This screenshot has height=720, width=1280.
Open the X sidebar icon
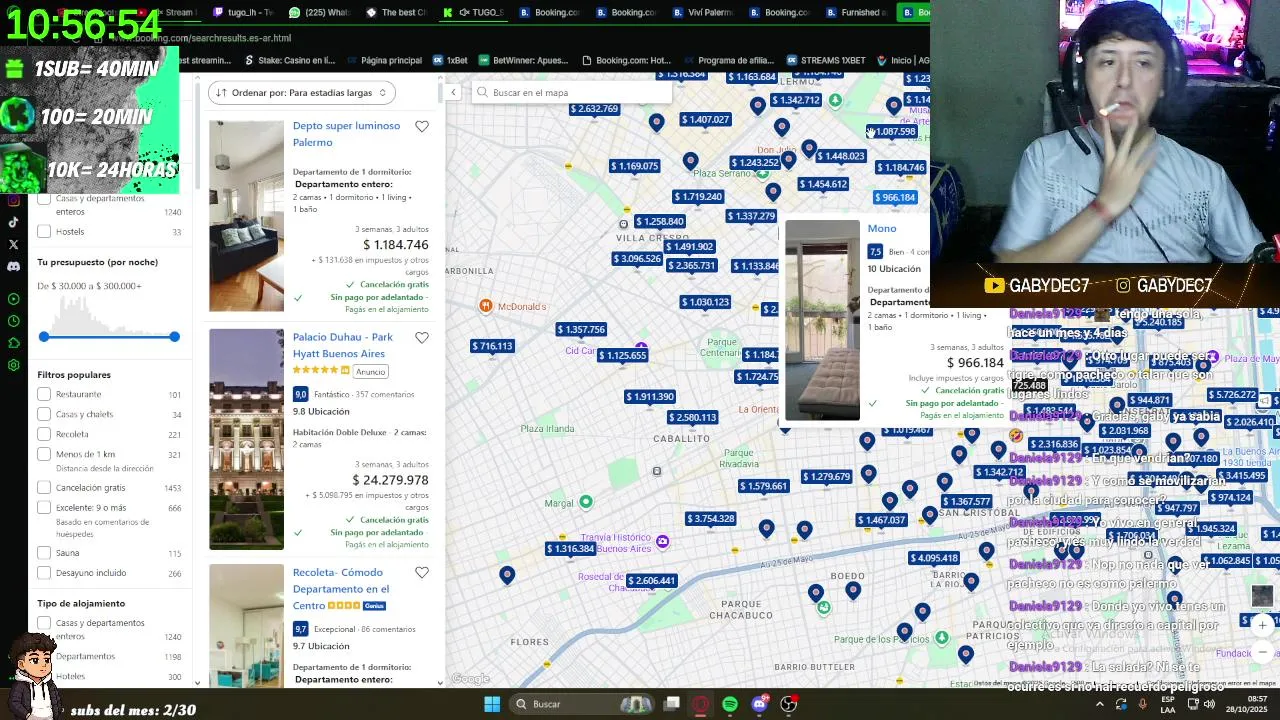click(x=14, y=244)
